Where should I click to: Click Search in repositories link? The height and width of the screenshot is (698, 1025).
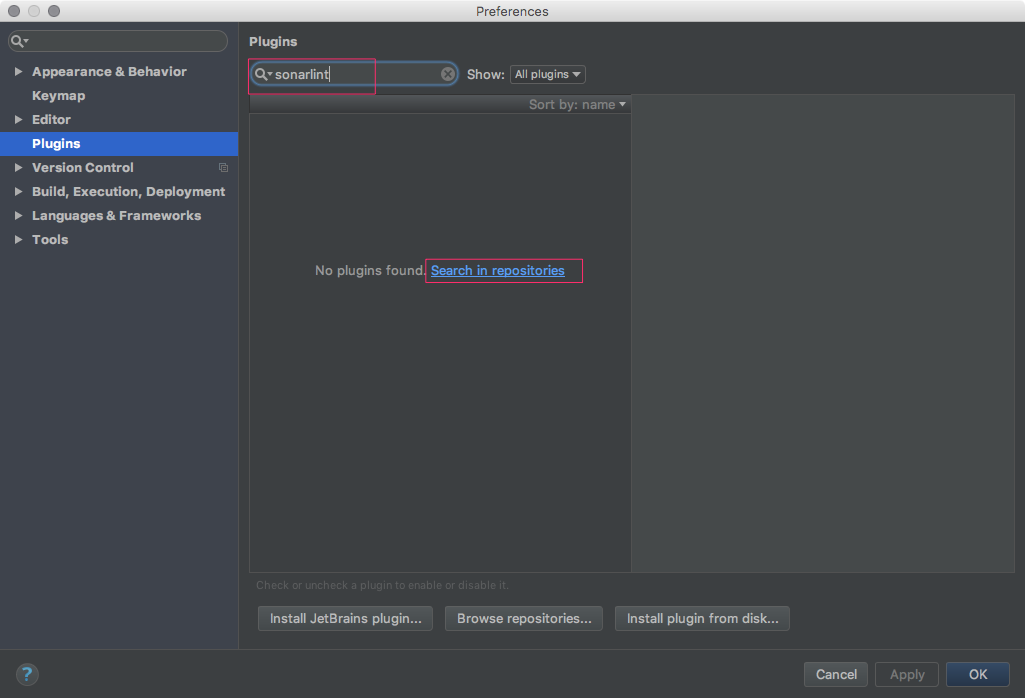point(497,271)
